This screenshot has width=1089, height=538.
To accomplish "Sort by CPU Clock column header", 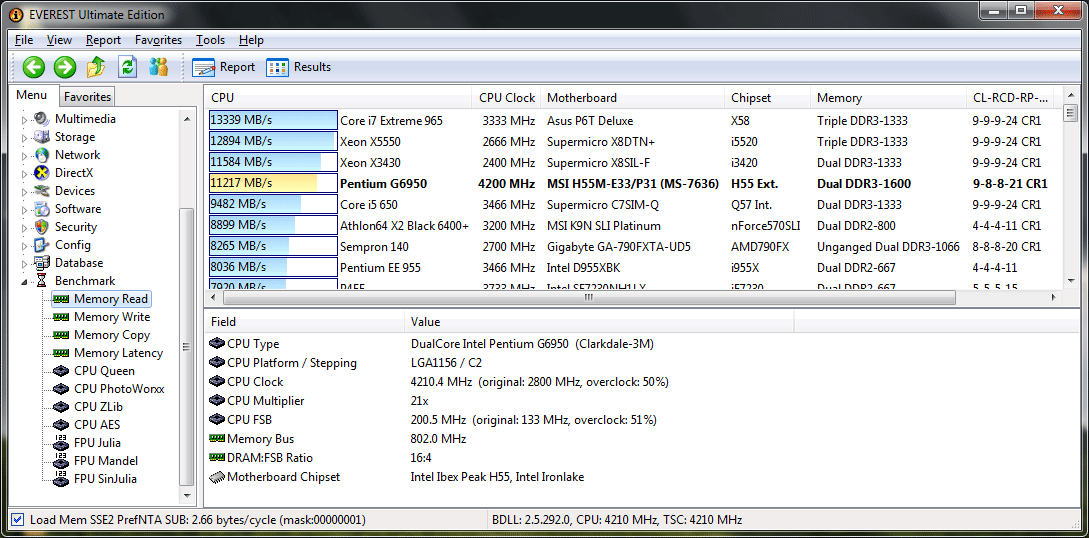I will 507,98.
